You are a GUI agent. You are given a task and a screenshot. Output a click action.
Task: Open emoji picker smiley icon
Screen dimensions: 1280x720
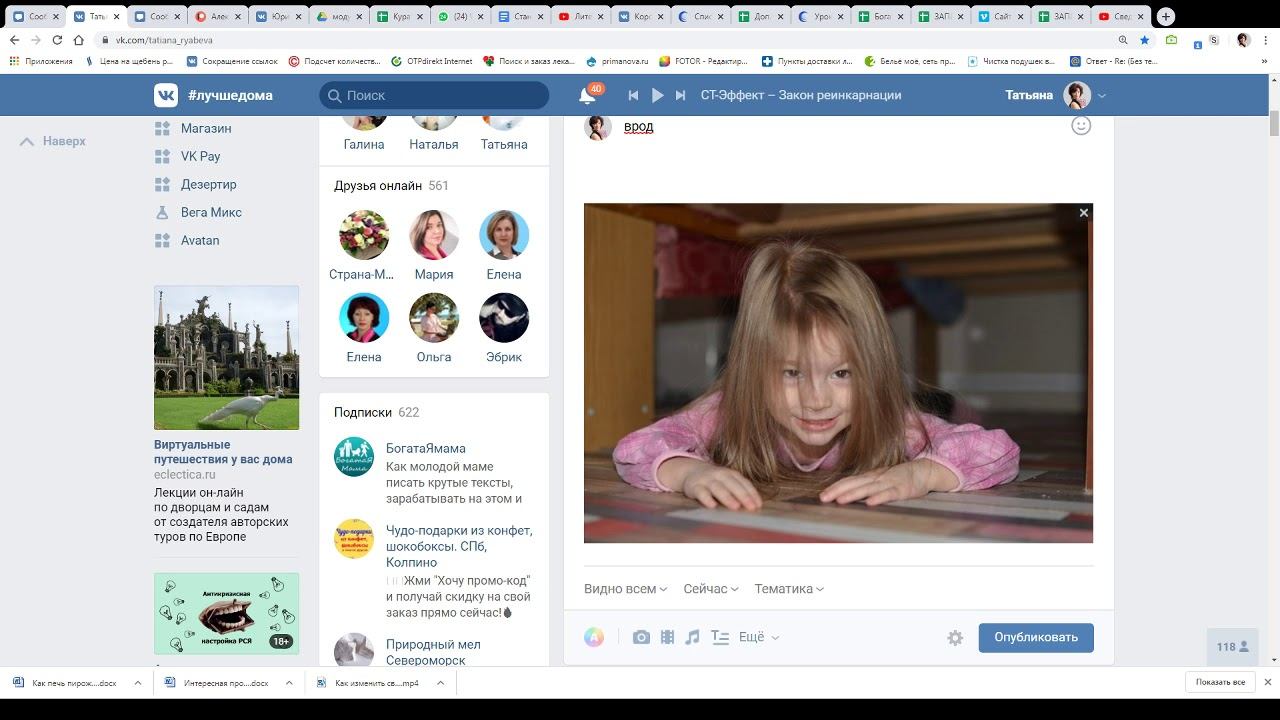tap(1081, 126)
